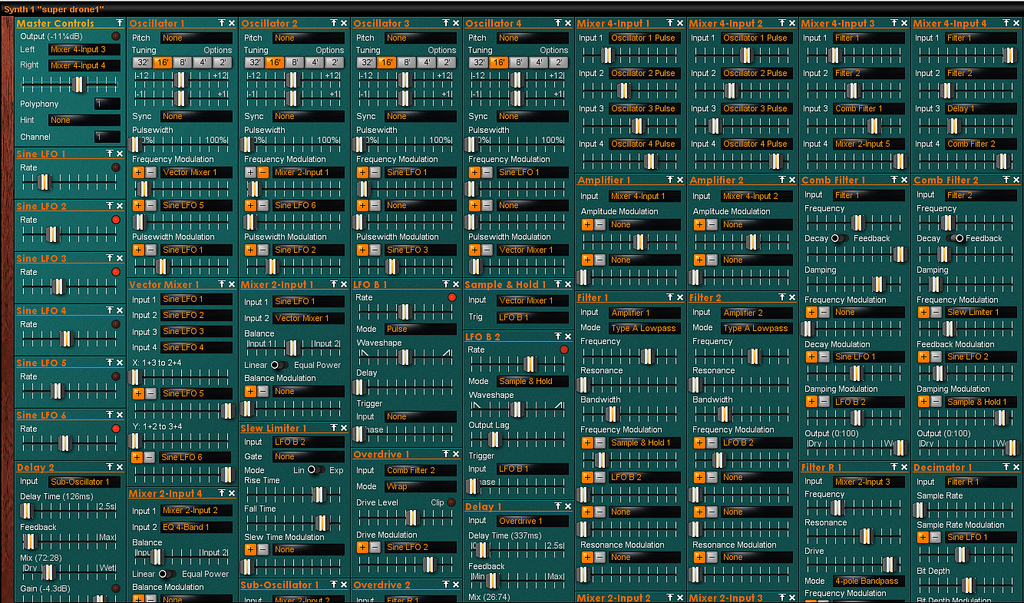The height and width of the screenshot is (603, 1024).
Task: Open Filter 1 Mode dropdown showing Type A Lowpass
Action: pos(644,328)
